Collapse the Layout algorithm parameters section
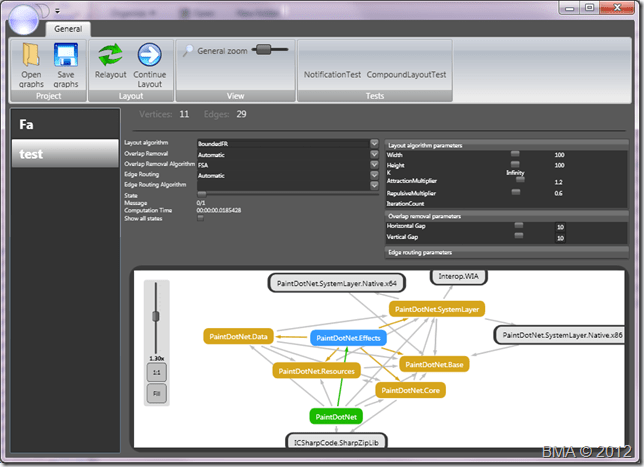 [506, 145]
